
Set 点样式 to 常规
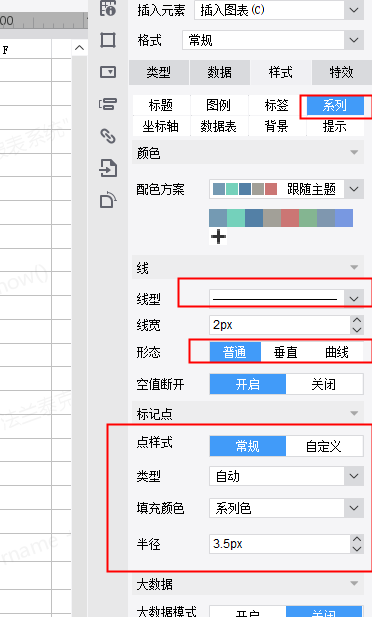[248, 446]
